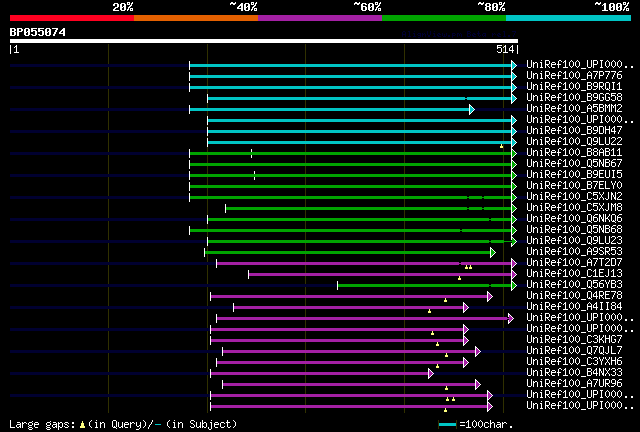Click the UniRef100_Q4RE78 label
640x432 pixels.
click(574, 296)
